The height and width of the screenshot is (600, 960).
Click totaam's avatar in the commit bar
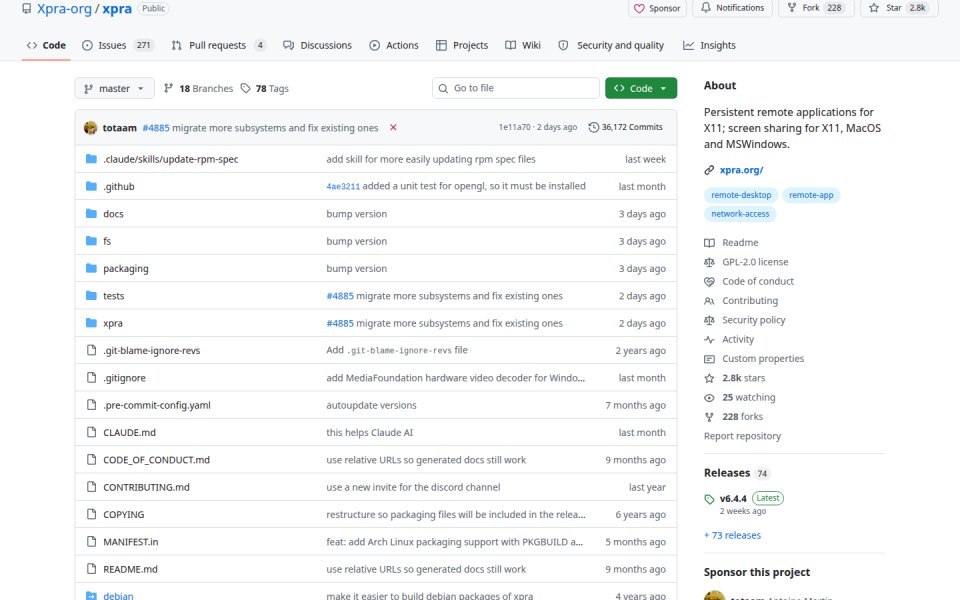pos(91,127)
